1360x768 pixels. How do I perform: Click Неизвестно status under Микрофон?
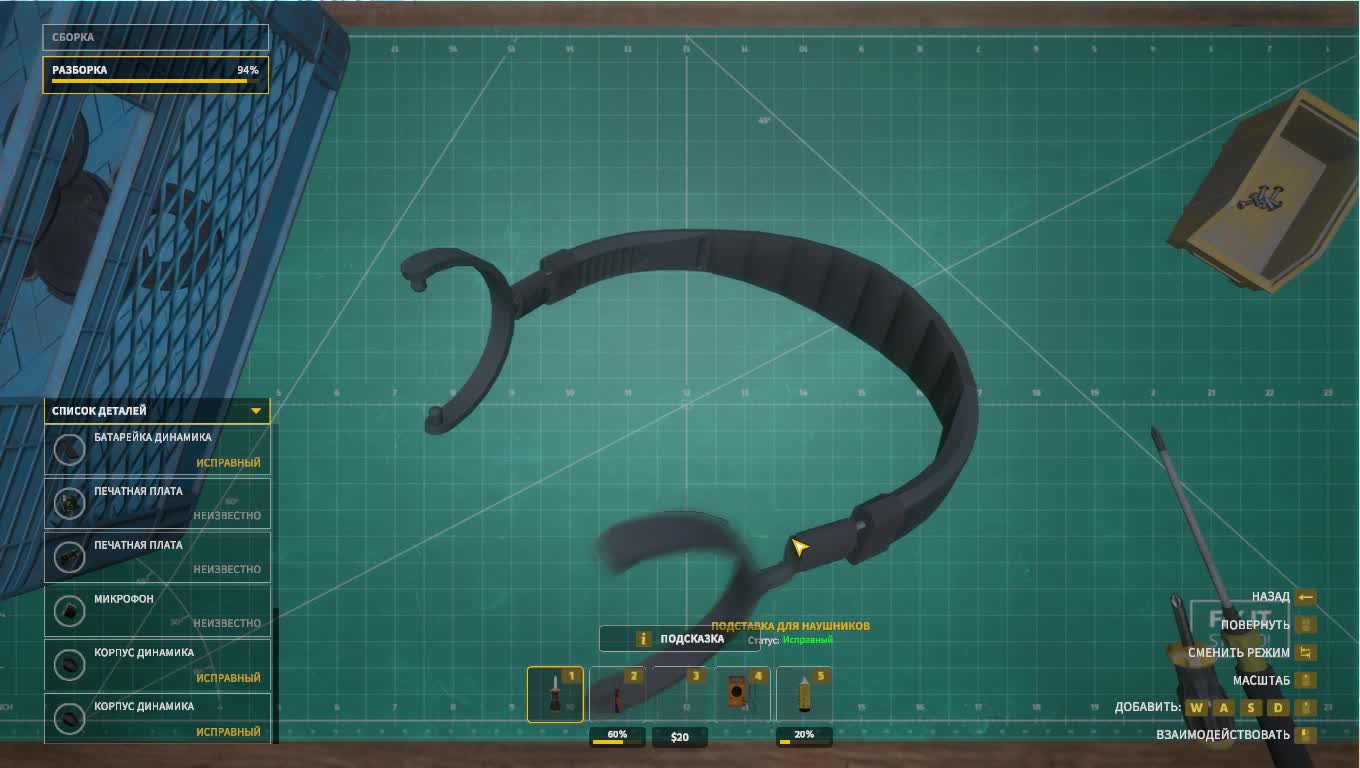[x=227, y=623]
